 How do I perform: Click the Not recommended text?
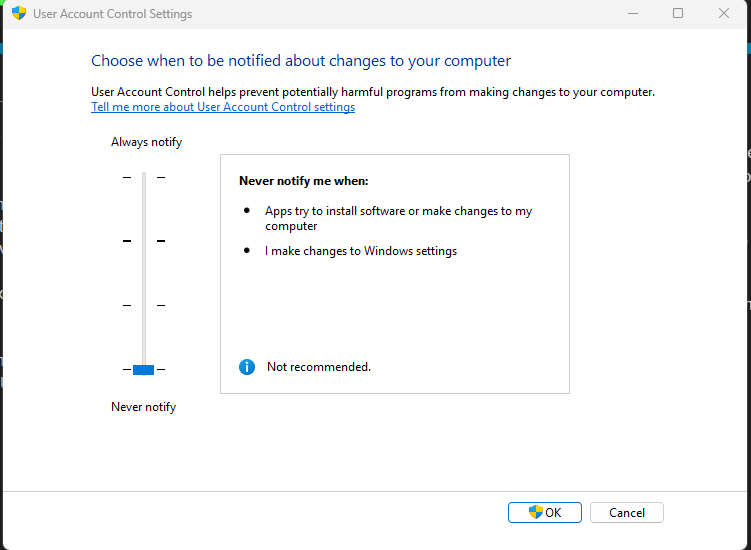tap(318, 367)
